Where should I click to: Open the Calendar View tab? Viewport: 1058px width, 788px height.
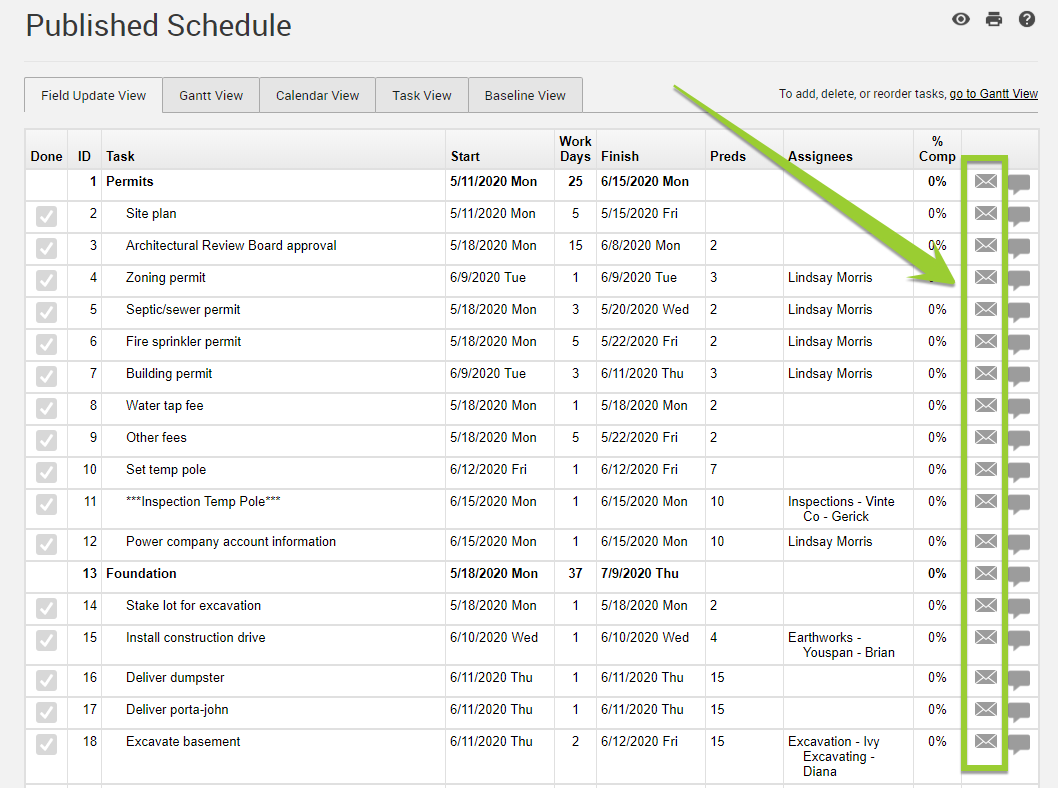tap(317, 96)
